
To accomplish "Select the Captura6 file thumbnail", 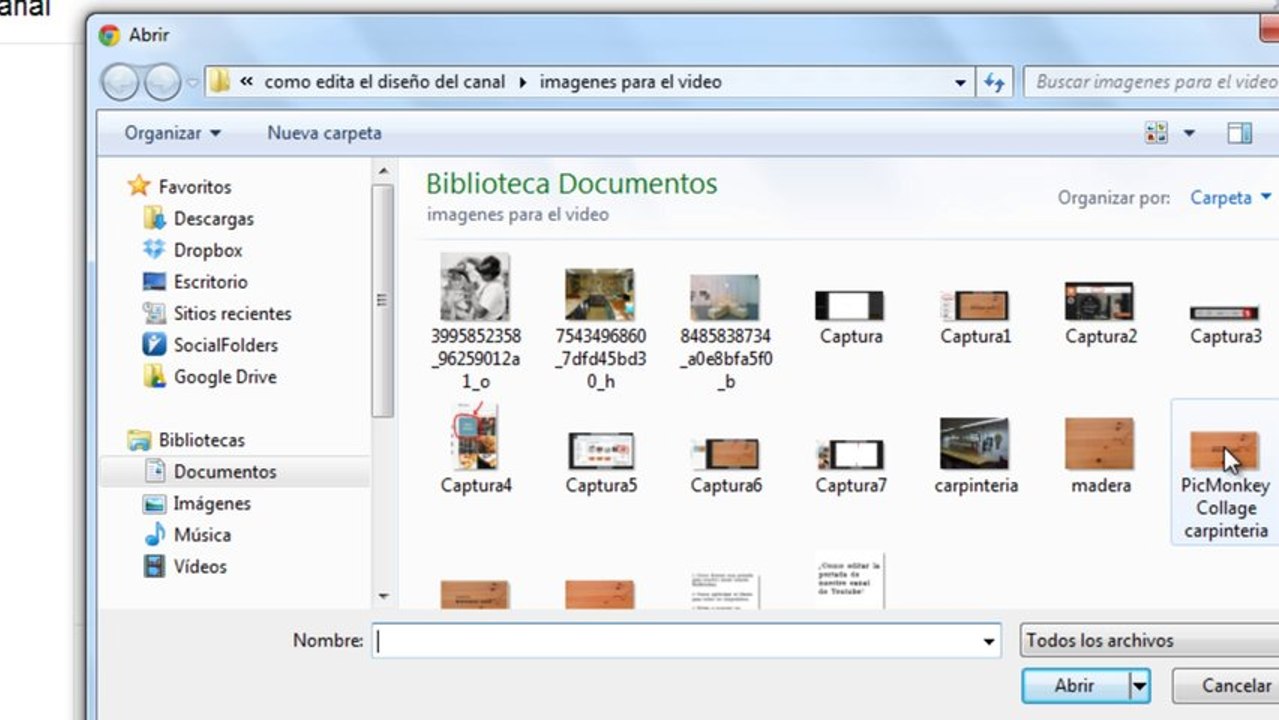I will [725, 454].
